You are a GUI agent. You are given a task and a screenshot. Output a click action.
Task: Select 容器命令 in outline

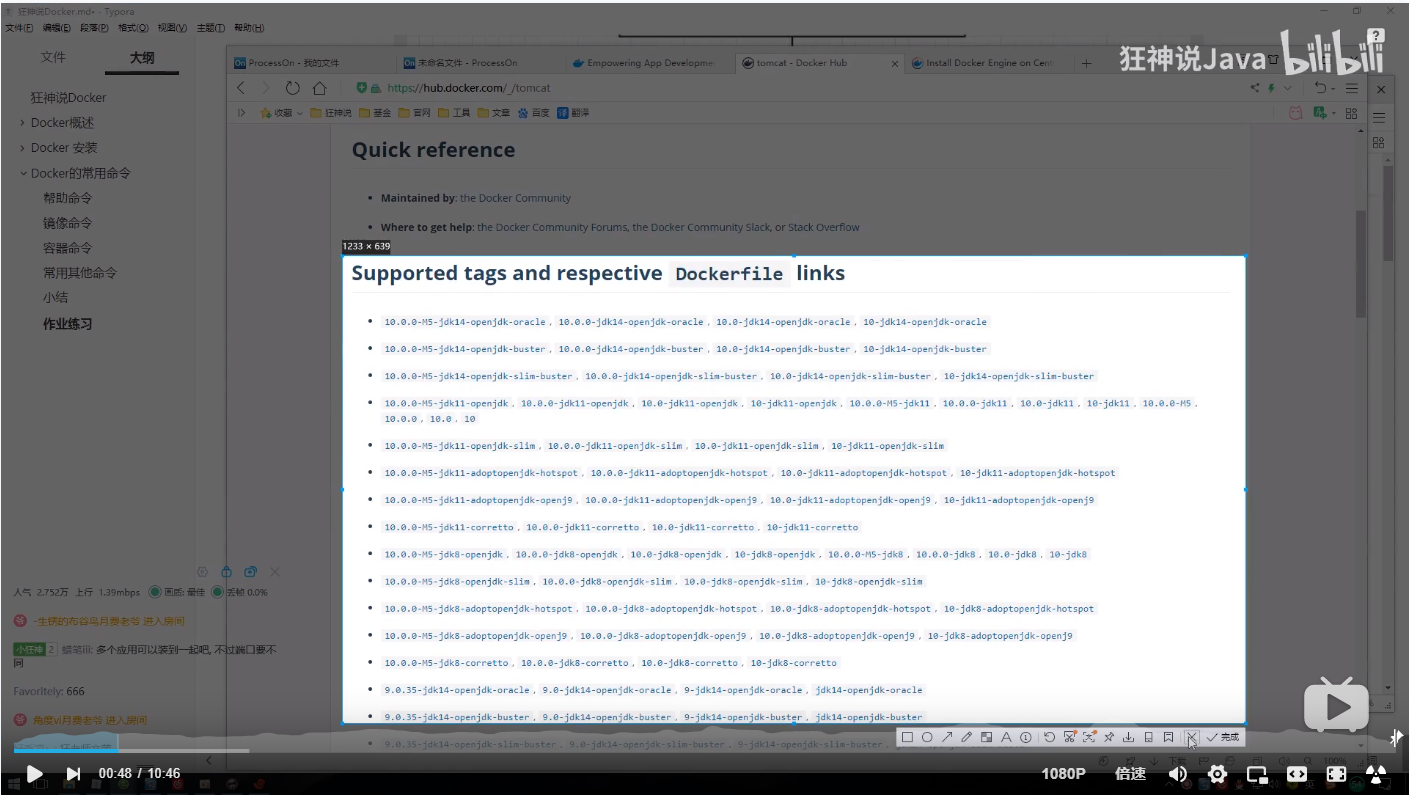67,248
